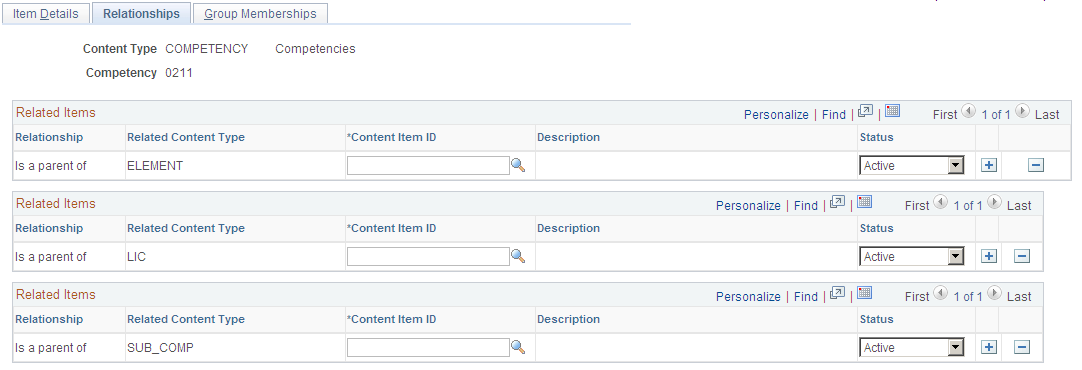Viewport: 1082px width, 370px height.
Task: Open Status dropdown for SUB_COMP row
Action: tap(912, 347)
